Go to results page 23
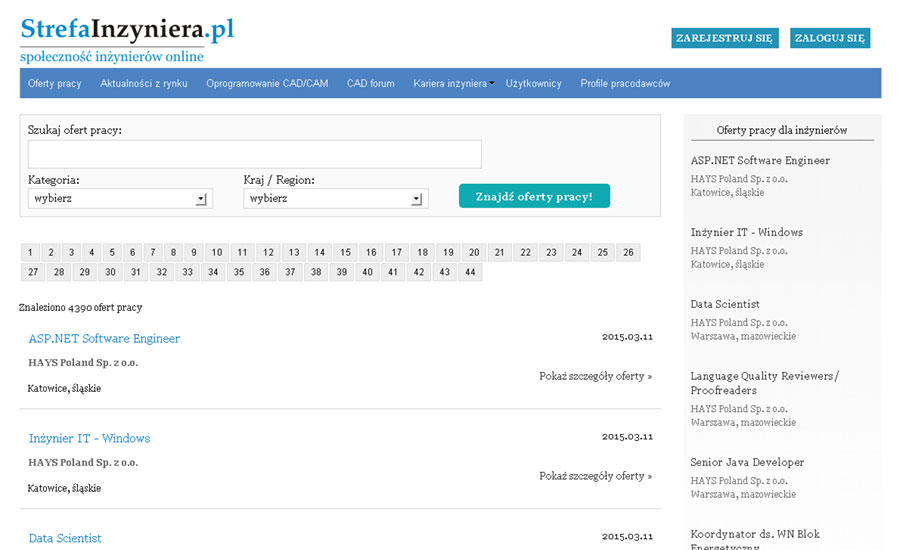900x550 pixels. pyautogui.click(x=551, y=252)
